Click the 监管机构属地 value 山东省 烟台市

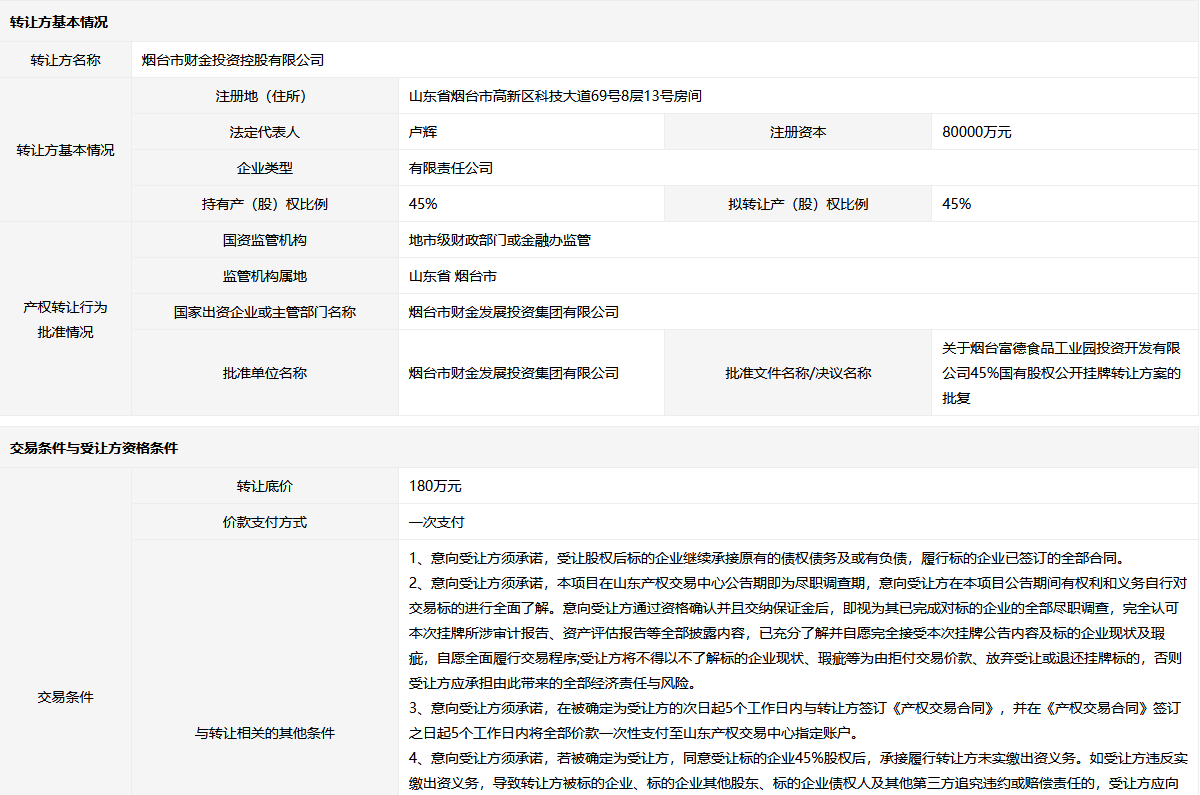tap(453, 276)
